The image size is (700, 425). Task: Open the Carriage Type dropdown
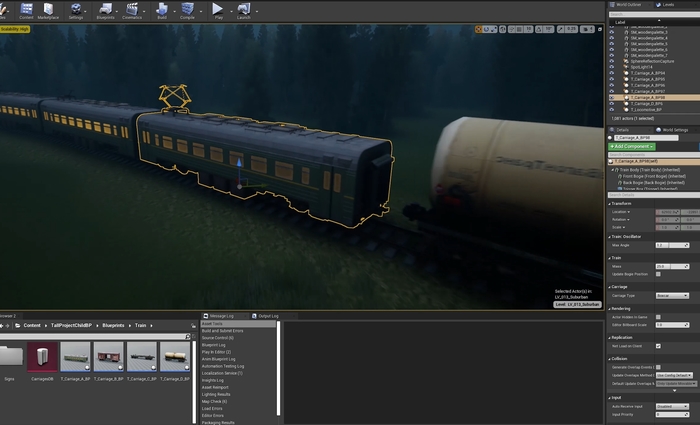click(671, 296)
